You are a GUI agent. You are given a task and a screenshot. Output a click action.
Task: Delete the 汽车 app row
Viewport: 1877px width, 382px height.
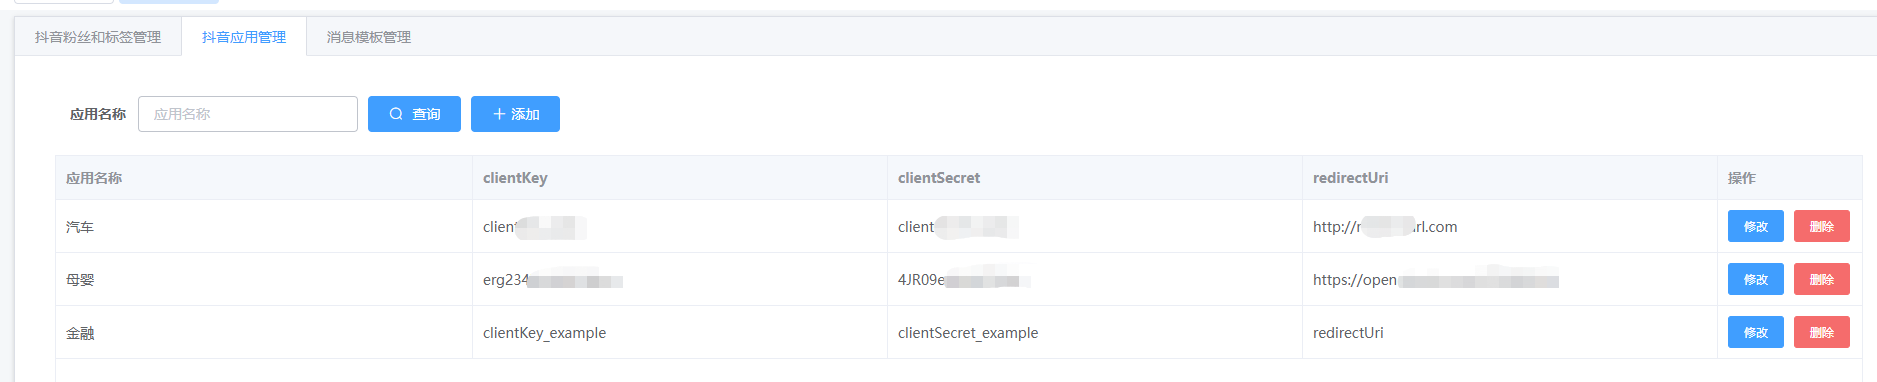[x=1821, y=226]
